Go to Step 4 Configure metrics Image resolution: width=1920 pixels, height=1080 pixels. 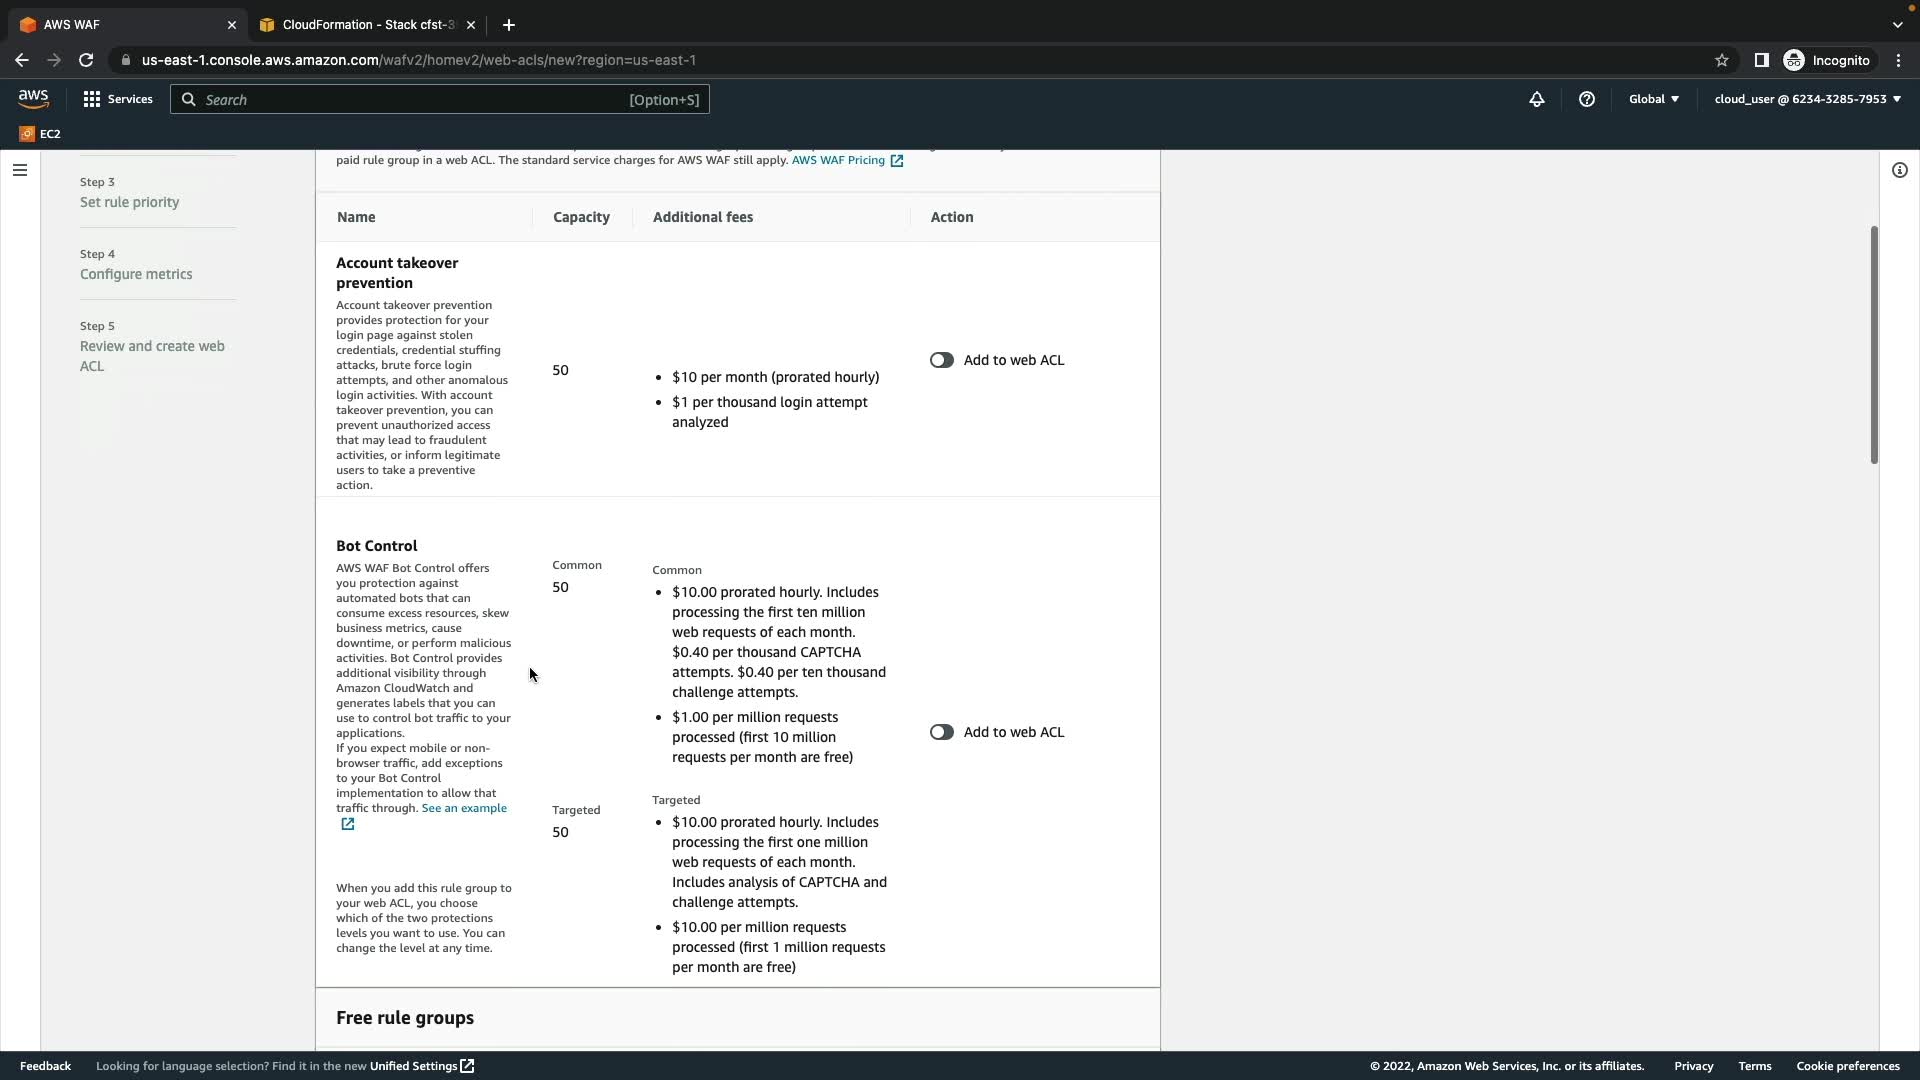pyautogui.click(x=136, y=274)
